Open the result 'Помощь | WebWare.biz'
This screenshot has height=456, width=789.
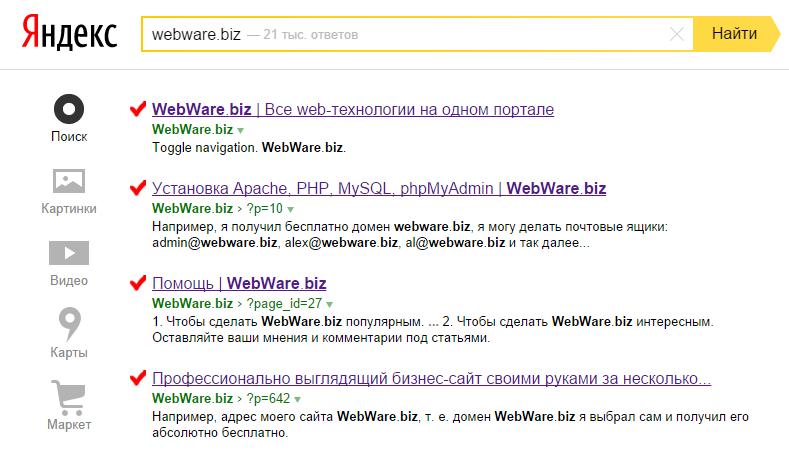(239, 283)
